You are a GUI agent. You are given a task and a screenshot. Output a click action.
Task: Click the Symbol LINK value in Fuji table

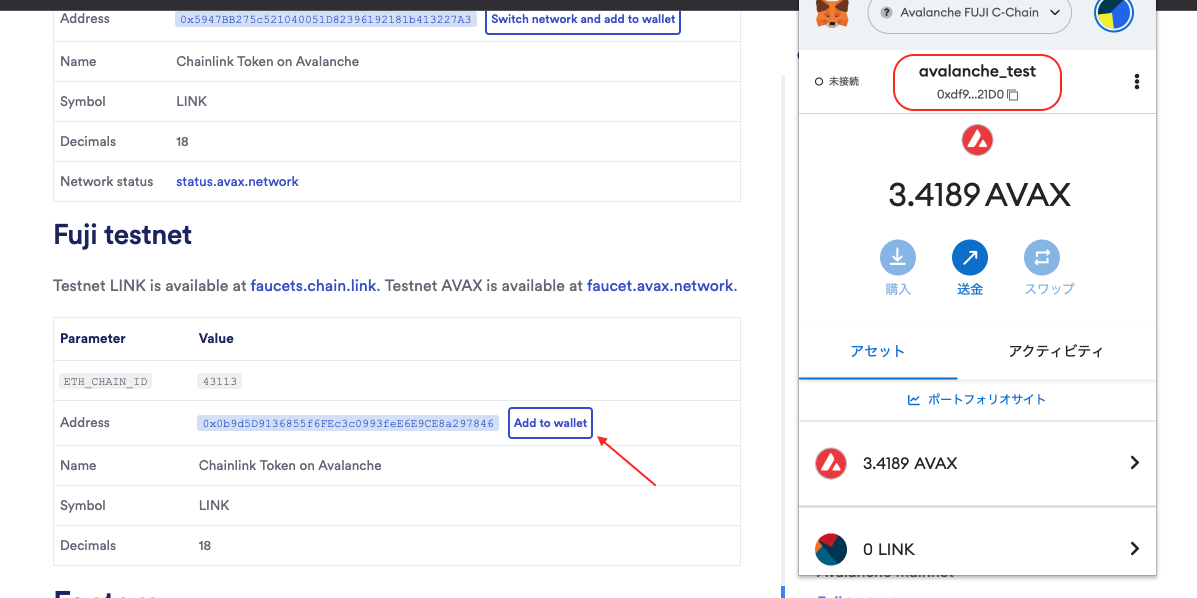point(214,506)
